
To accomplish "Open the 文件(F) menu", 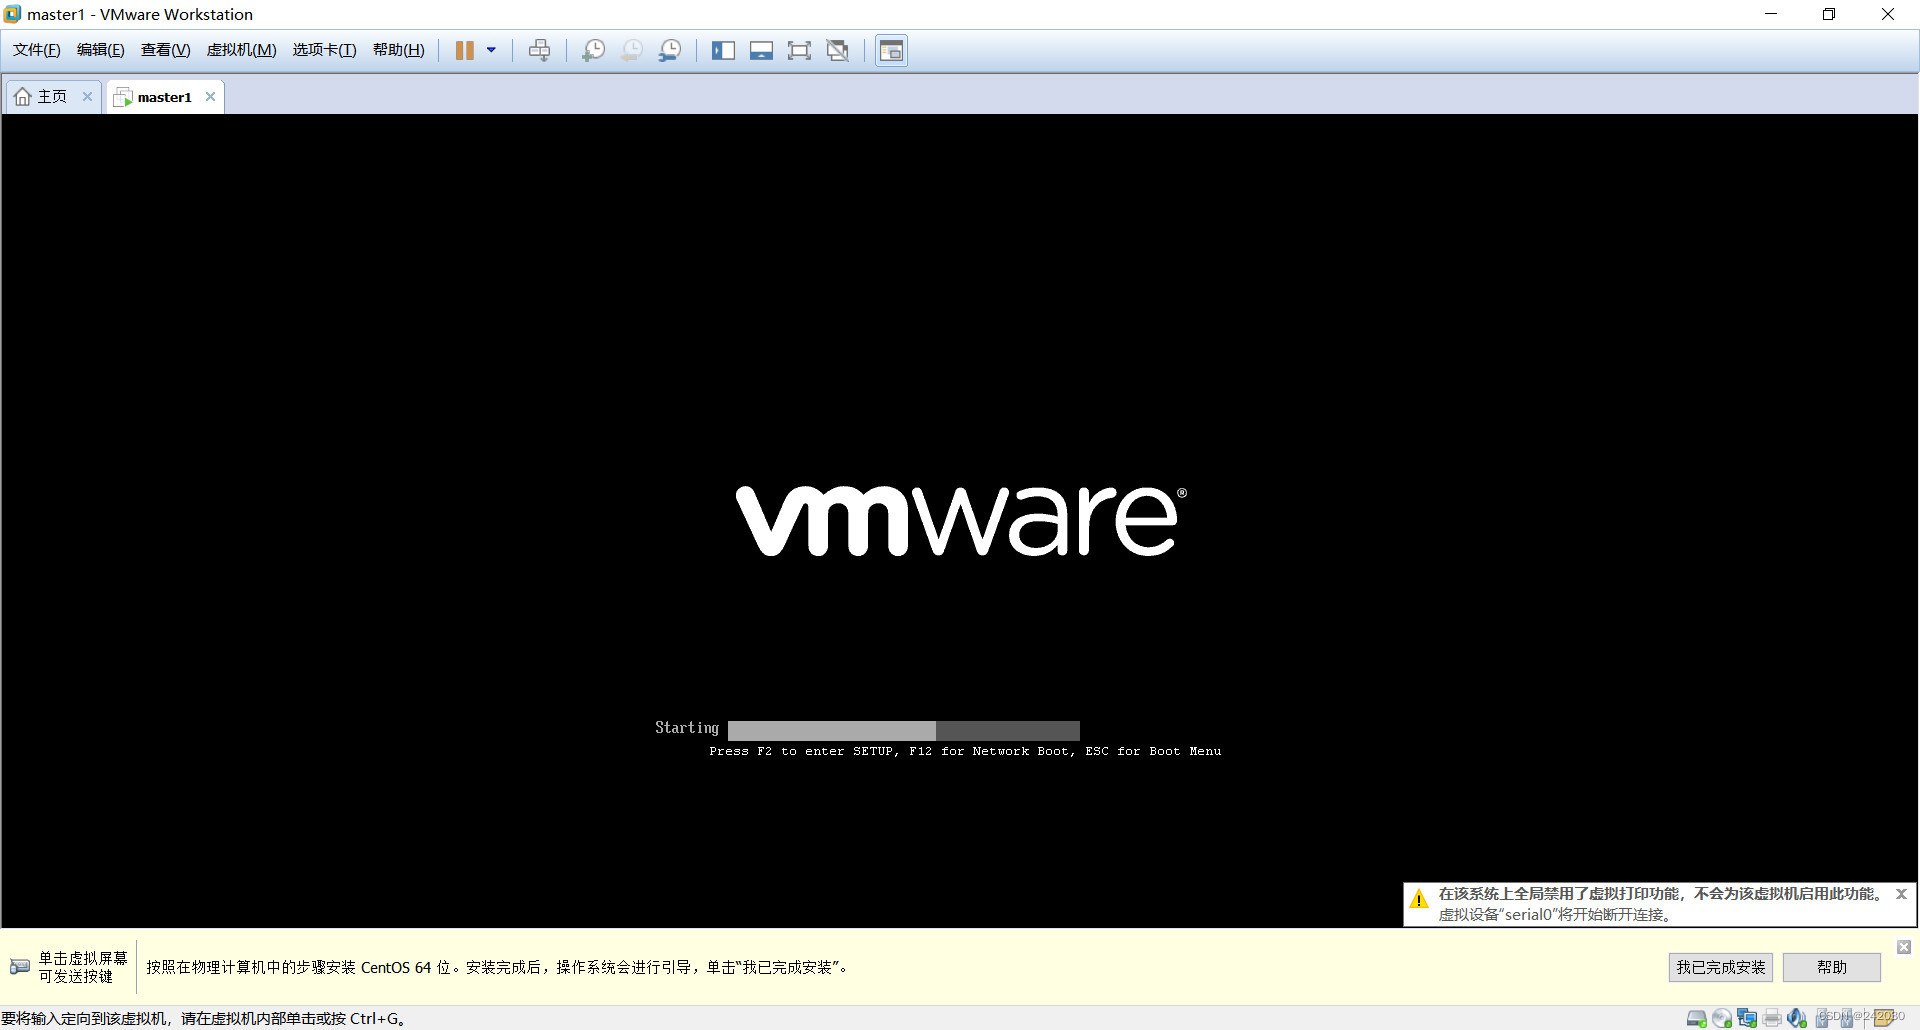I will (x=37, y=50).
